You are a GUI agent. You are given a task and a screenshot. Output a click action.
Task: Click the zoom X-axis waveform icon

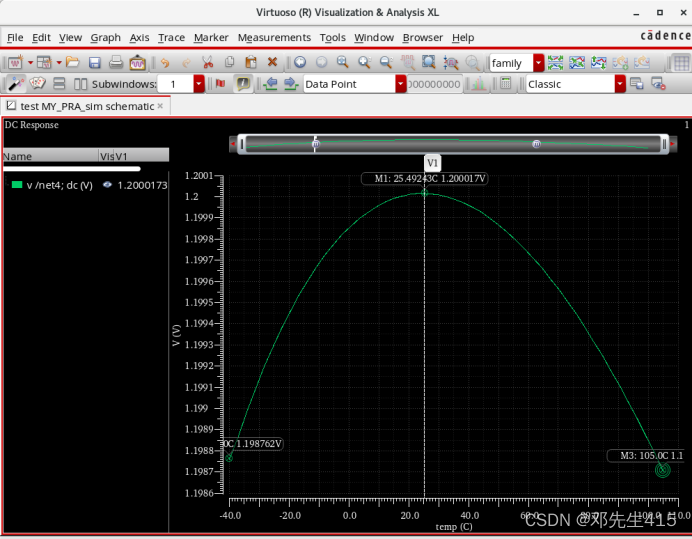pyautogui.click(x=451, y=63)
